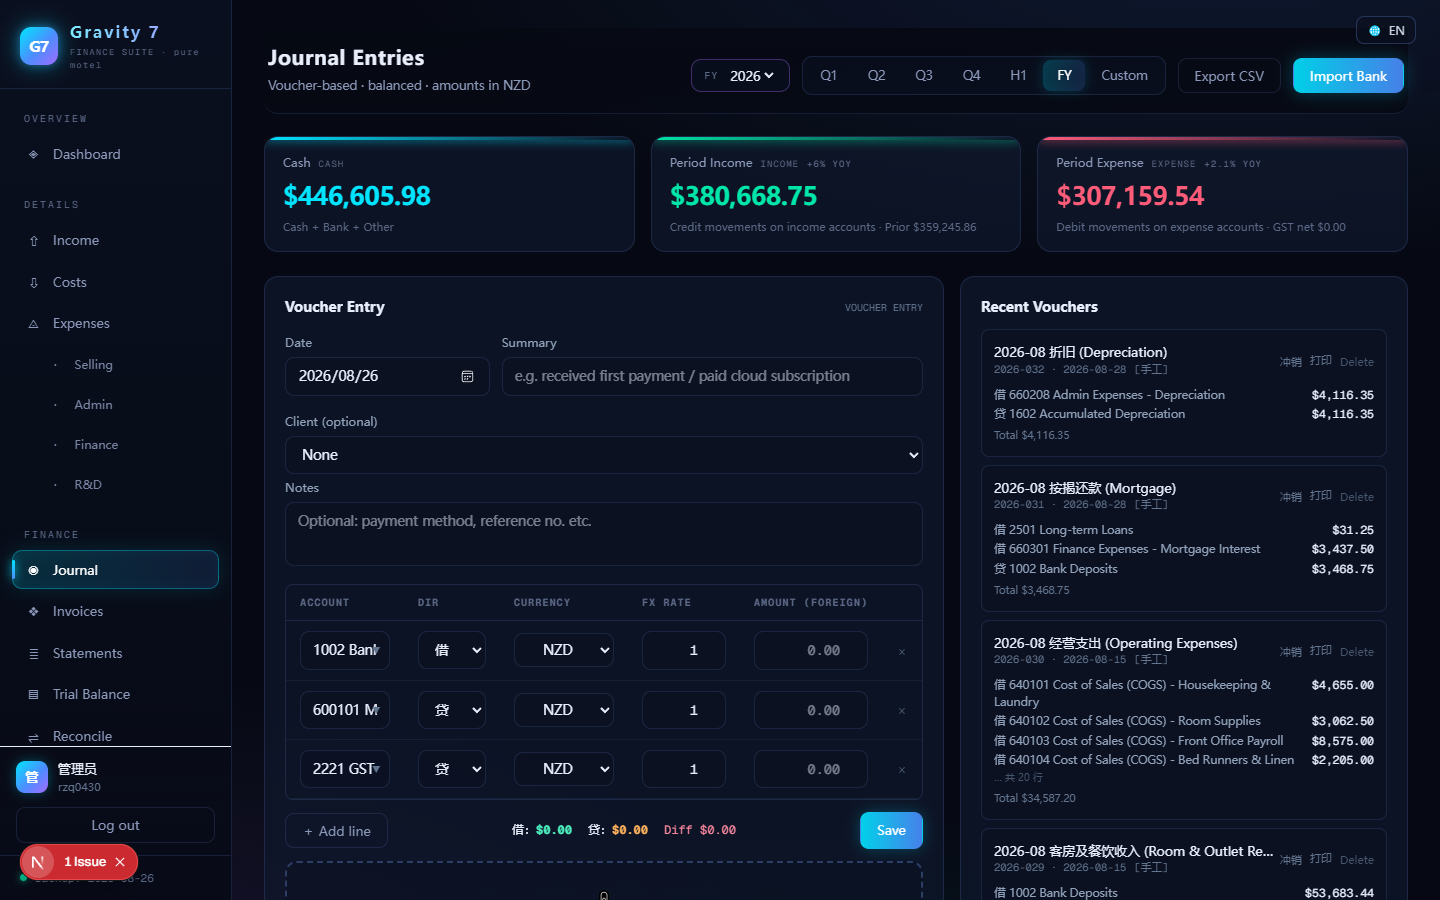
Task: Open NZD currency dropdown on 2221 GST line
Action: click(x=566, y=769)
